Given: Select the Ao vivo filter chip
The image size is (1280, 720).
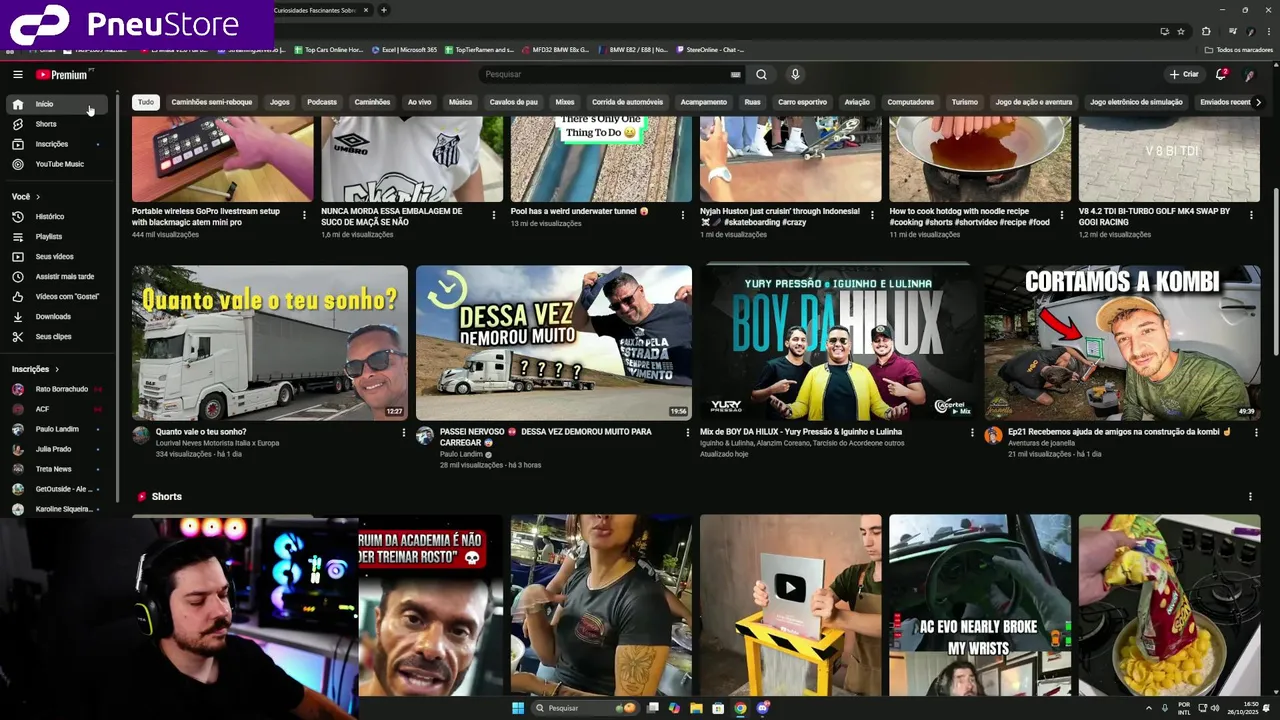Looking at the screenshot, I should pos(419,102).
